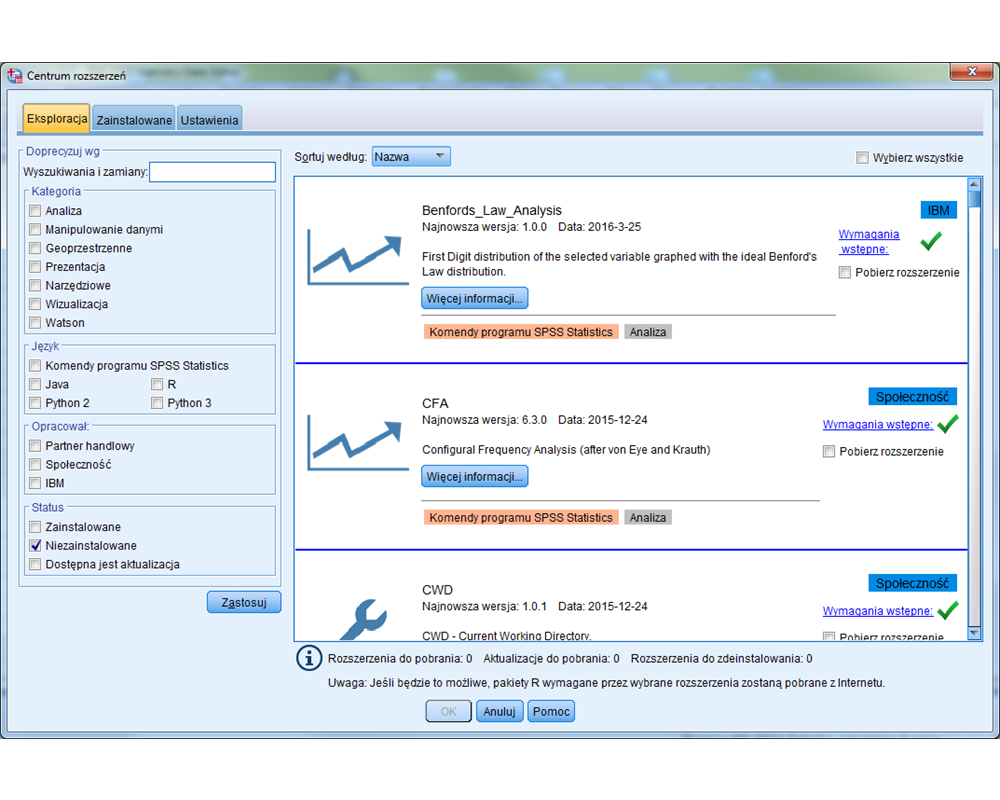The width and height of the screenshot is (1000, 800).
Task: Enable Wizualizacja category filter
Action: (x=35, y=304)
